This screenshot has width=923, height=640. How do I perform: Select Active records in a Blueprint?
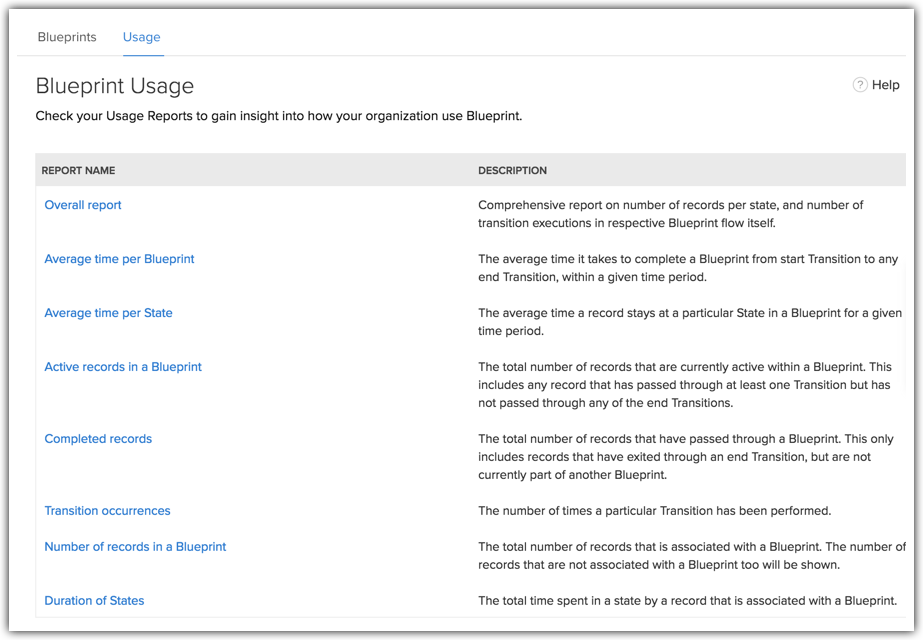[x=123, y=367]
